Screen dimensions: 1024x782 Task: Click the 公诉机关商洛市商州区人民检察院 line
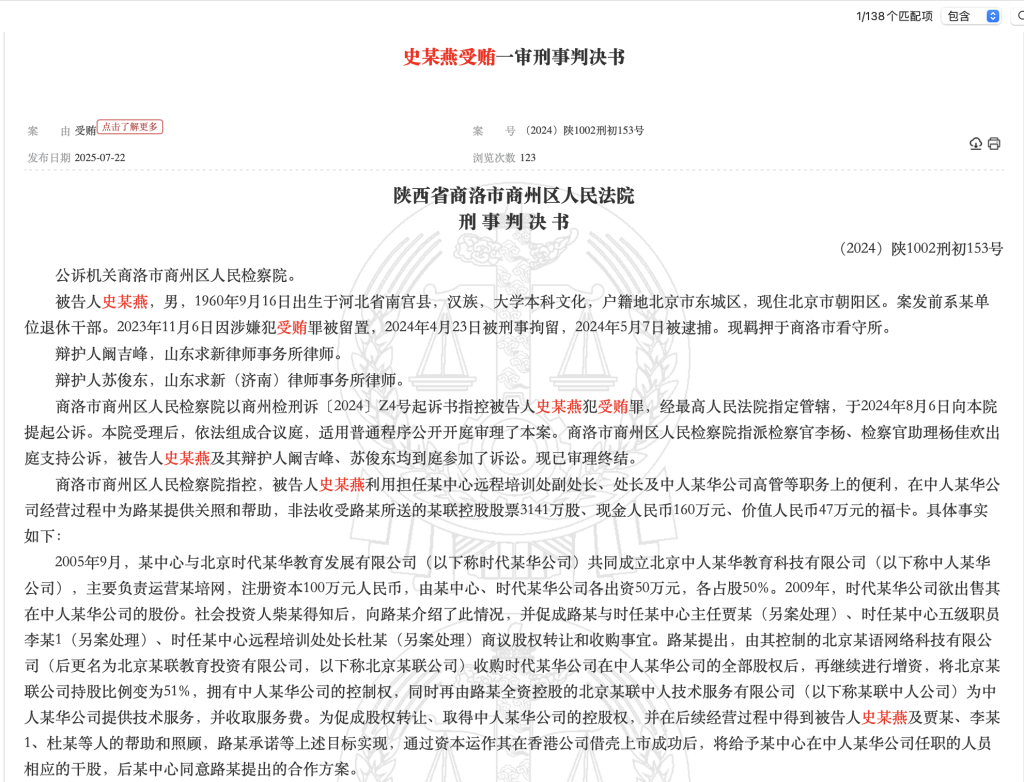click(175, 275)
